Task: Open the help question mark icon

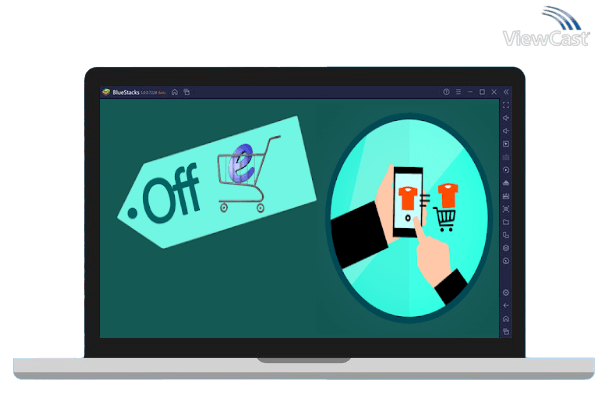Action: tap(446, 92)
